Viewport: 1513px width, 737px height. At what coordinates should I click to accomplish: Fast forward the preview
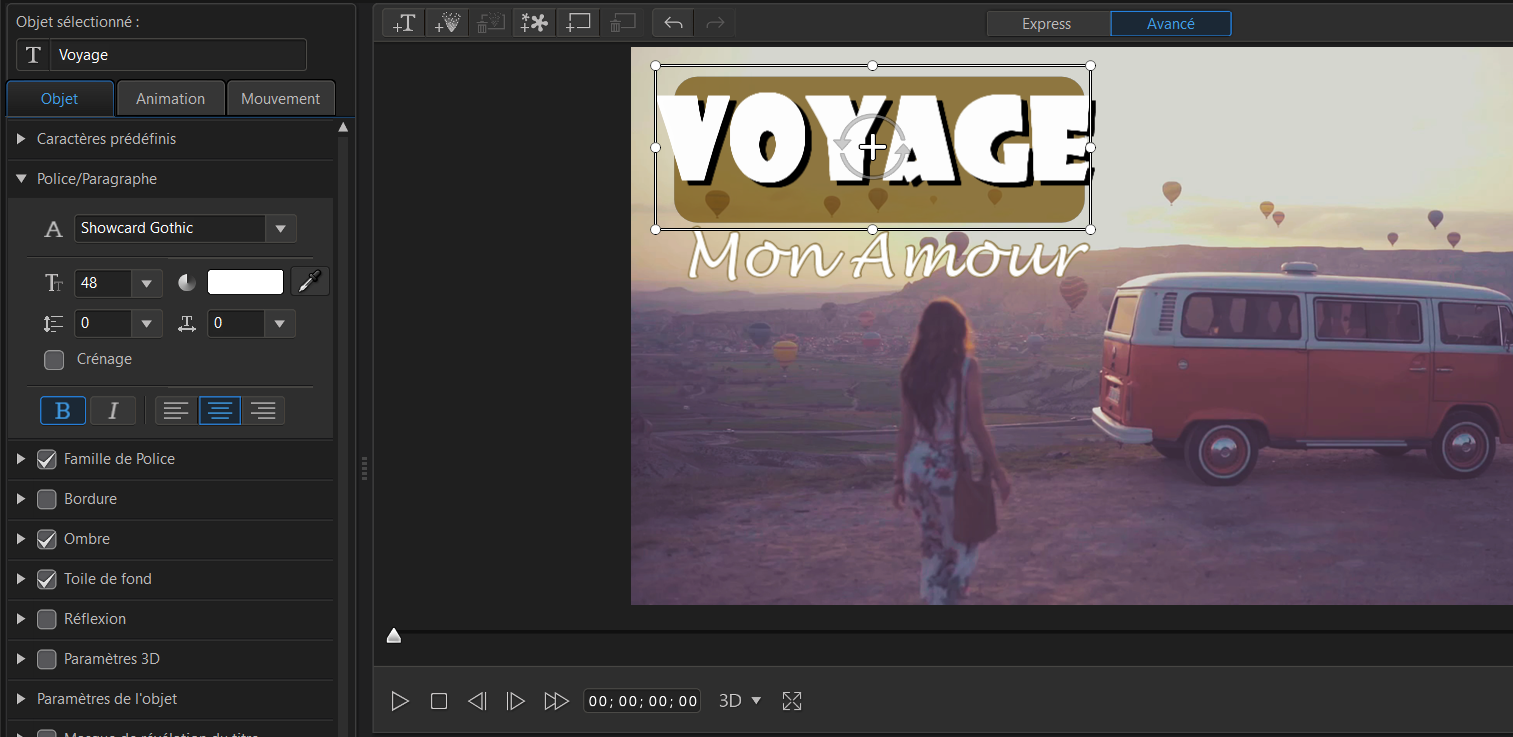coord(556,701)
